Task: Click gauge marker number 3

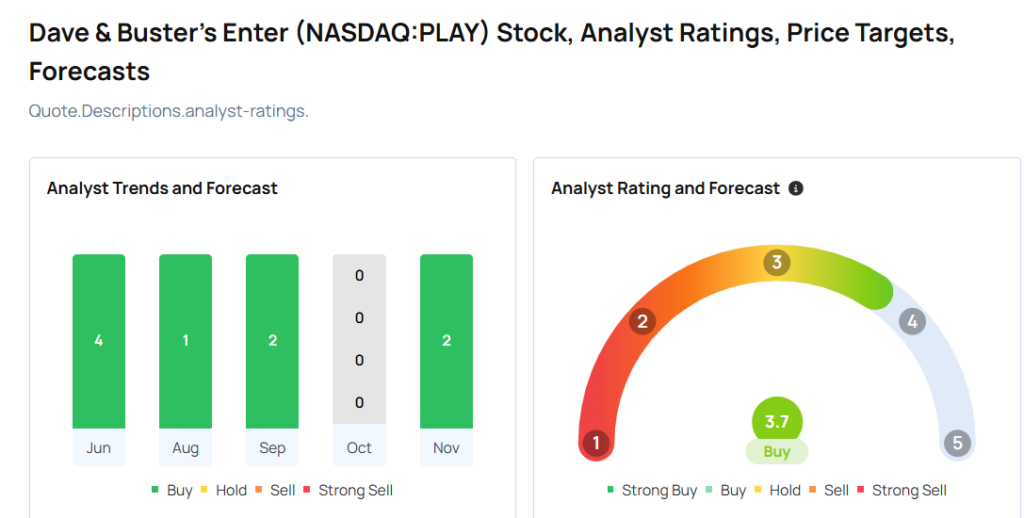Action: 776,263
